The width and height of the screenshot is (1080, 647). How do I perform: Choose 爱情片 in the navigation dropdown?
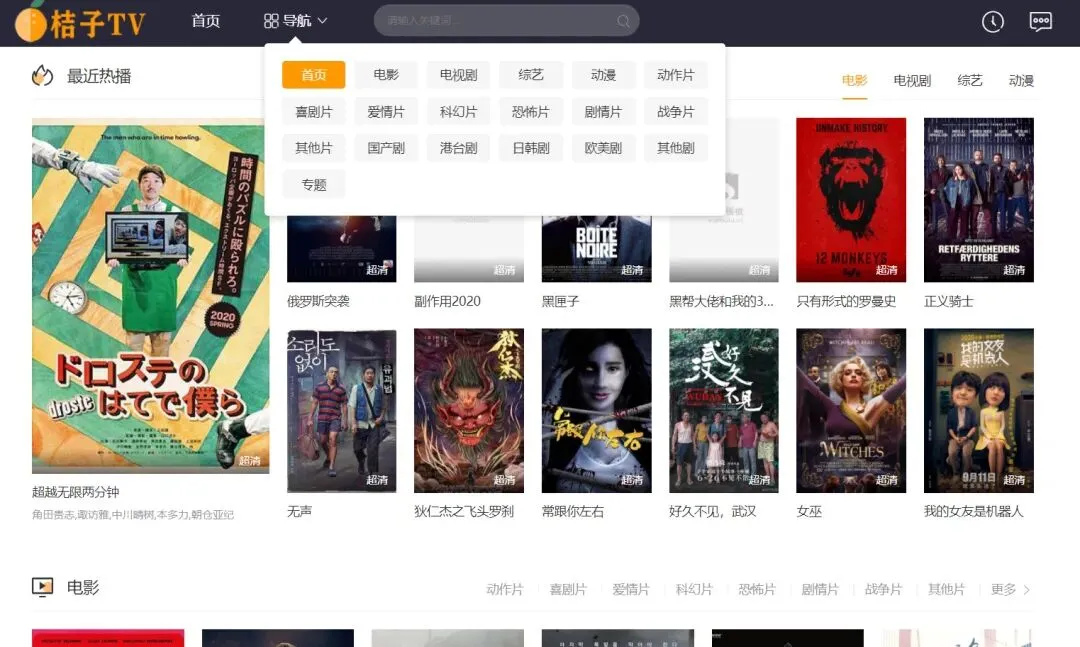(x=386, y=112)
